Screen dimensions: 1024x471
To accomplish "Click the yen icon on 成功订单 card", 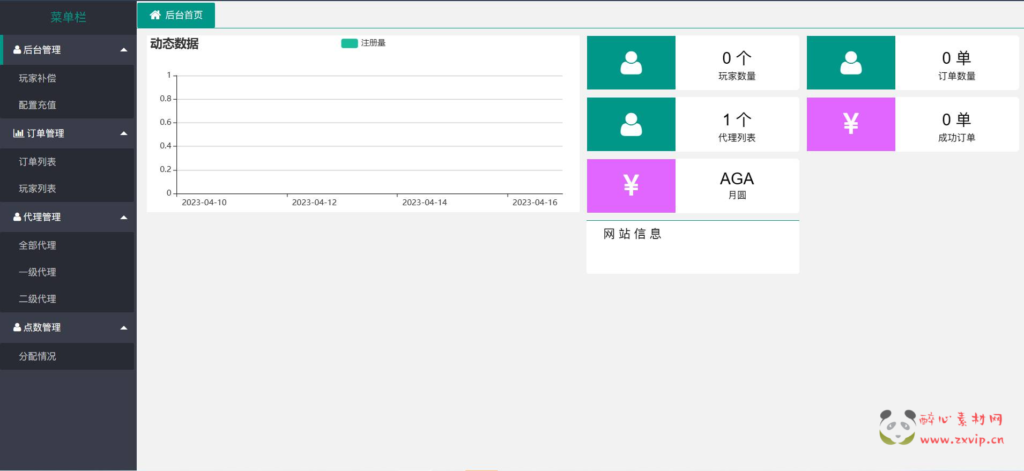I will tap(851, 124).
